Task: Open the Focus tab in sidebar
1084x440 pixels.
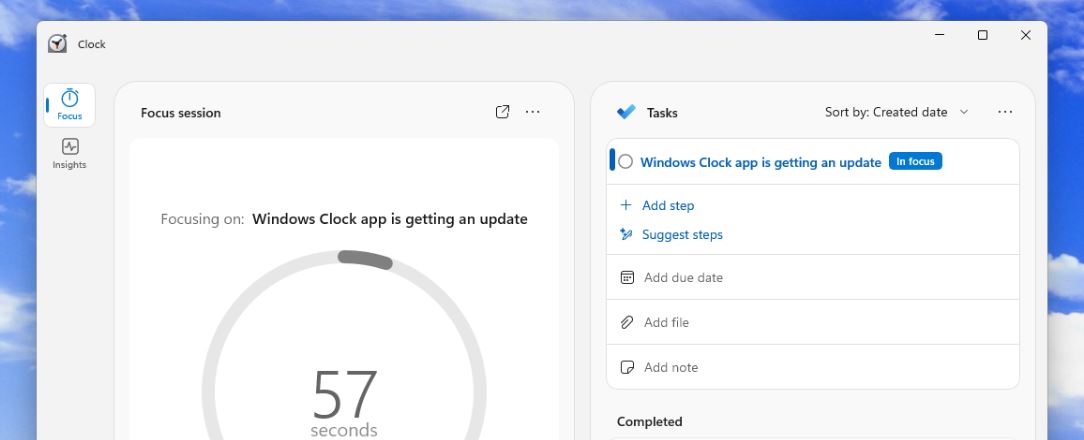Action: [69, 105]
